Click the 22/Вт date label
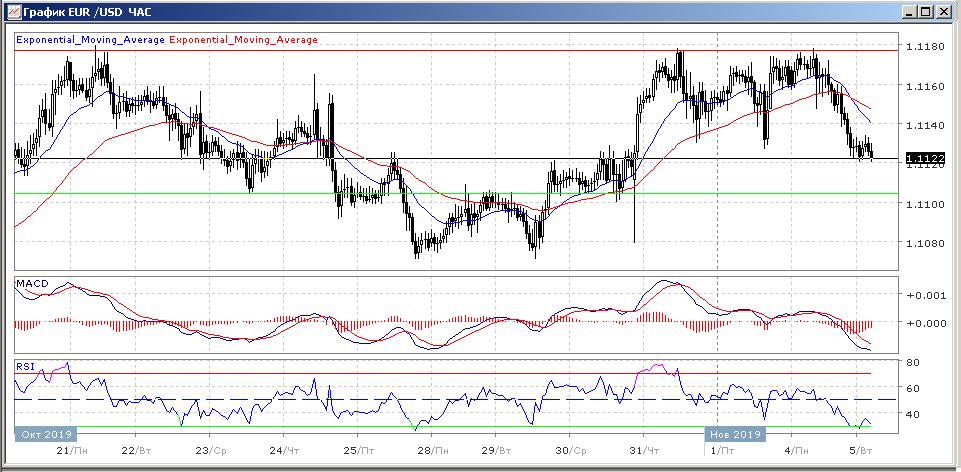The image size is (961, 472). click(137, 451)
